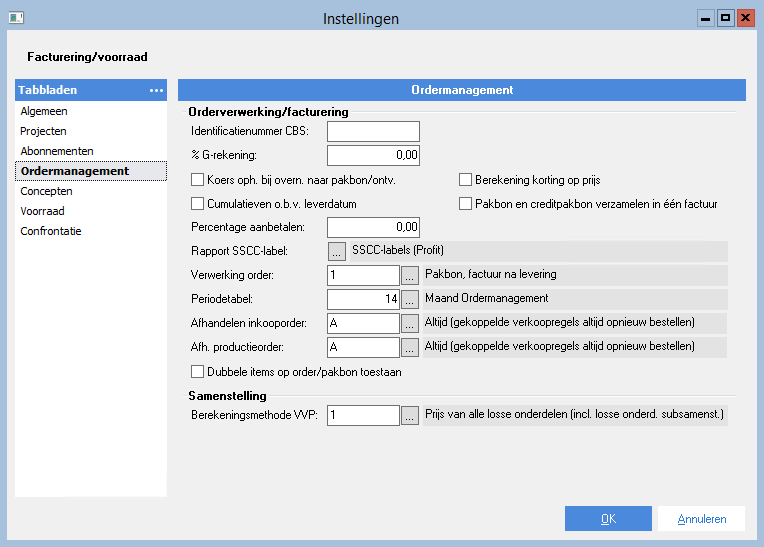The image size is (764, 547).
Task: Click the % G-rekening value field
Action: (x=373, y=155)
